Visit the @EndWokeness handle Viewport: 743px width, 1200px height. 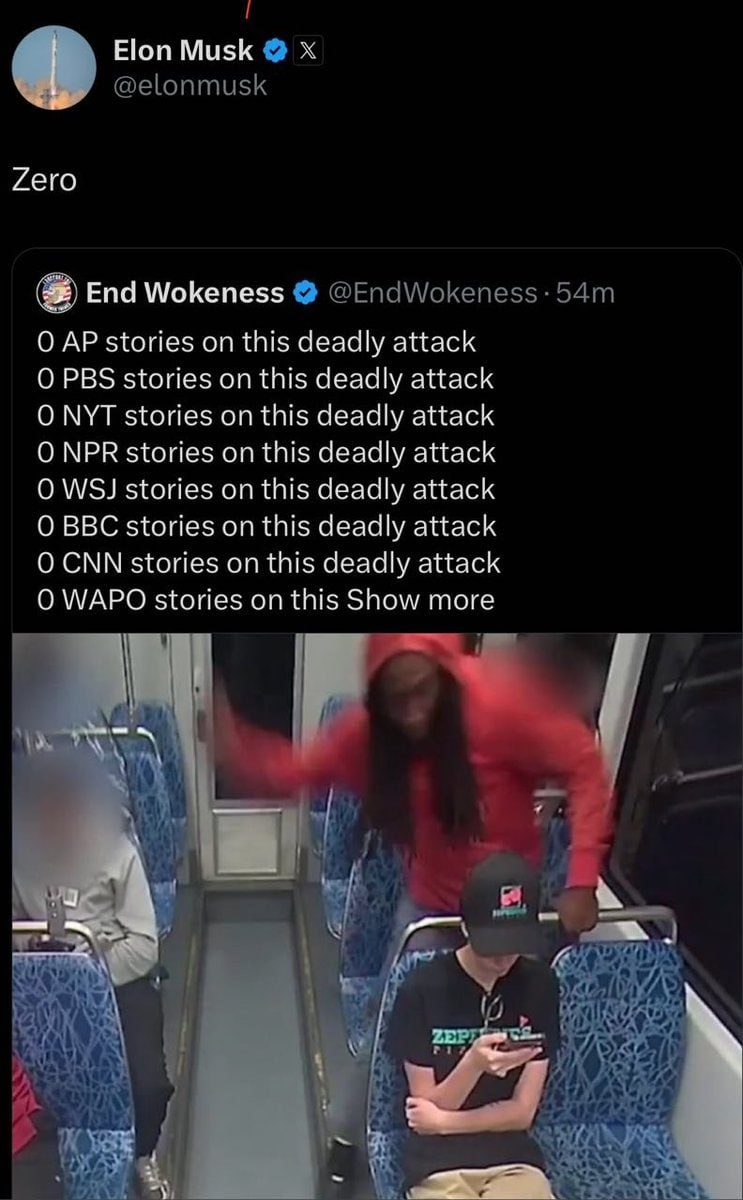pyautogui.click(x=432, y=293)
